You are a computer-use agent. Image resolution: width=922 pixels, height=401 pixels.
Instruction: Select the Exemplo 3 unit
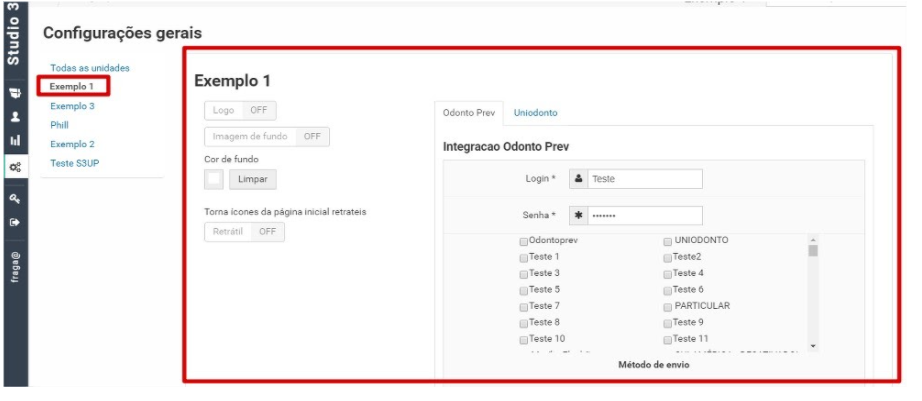(x=72, y=106)
